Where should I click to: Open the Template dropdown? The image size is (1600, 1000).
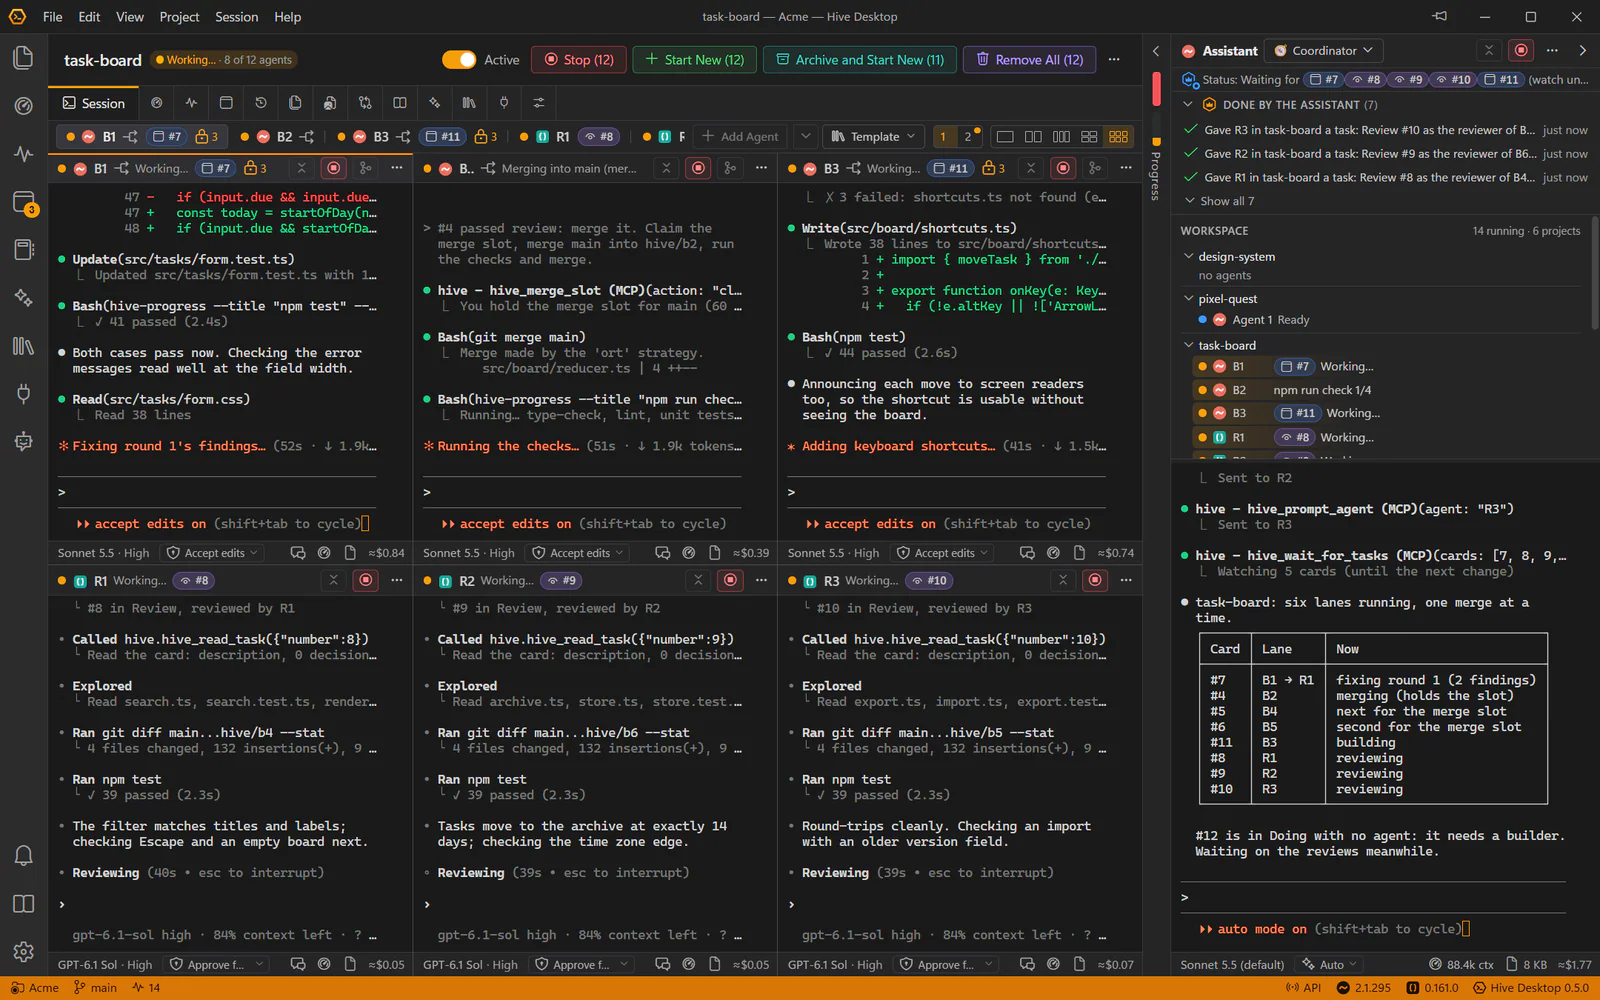874,137
